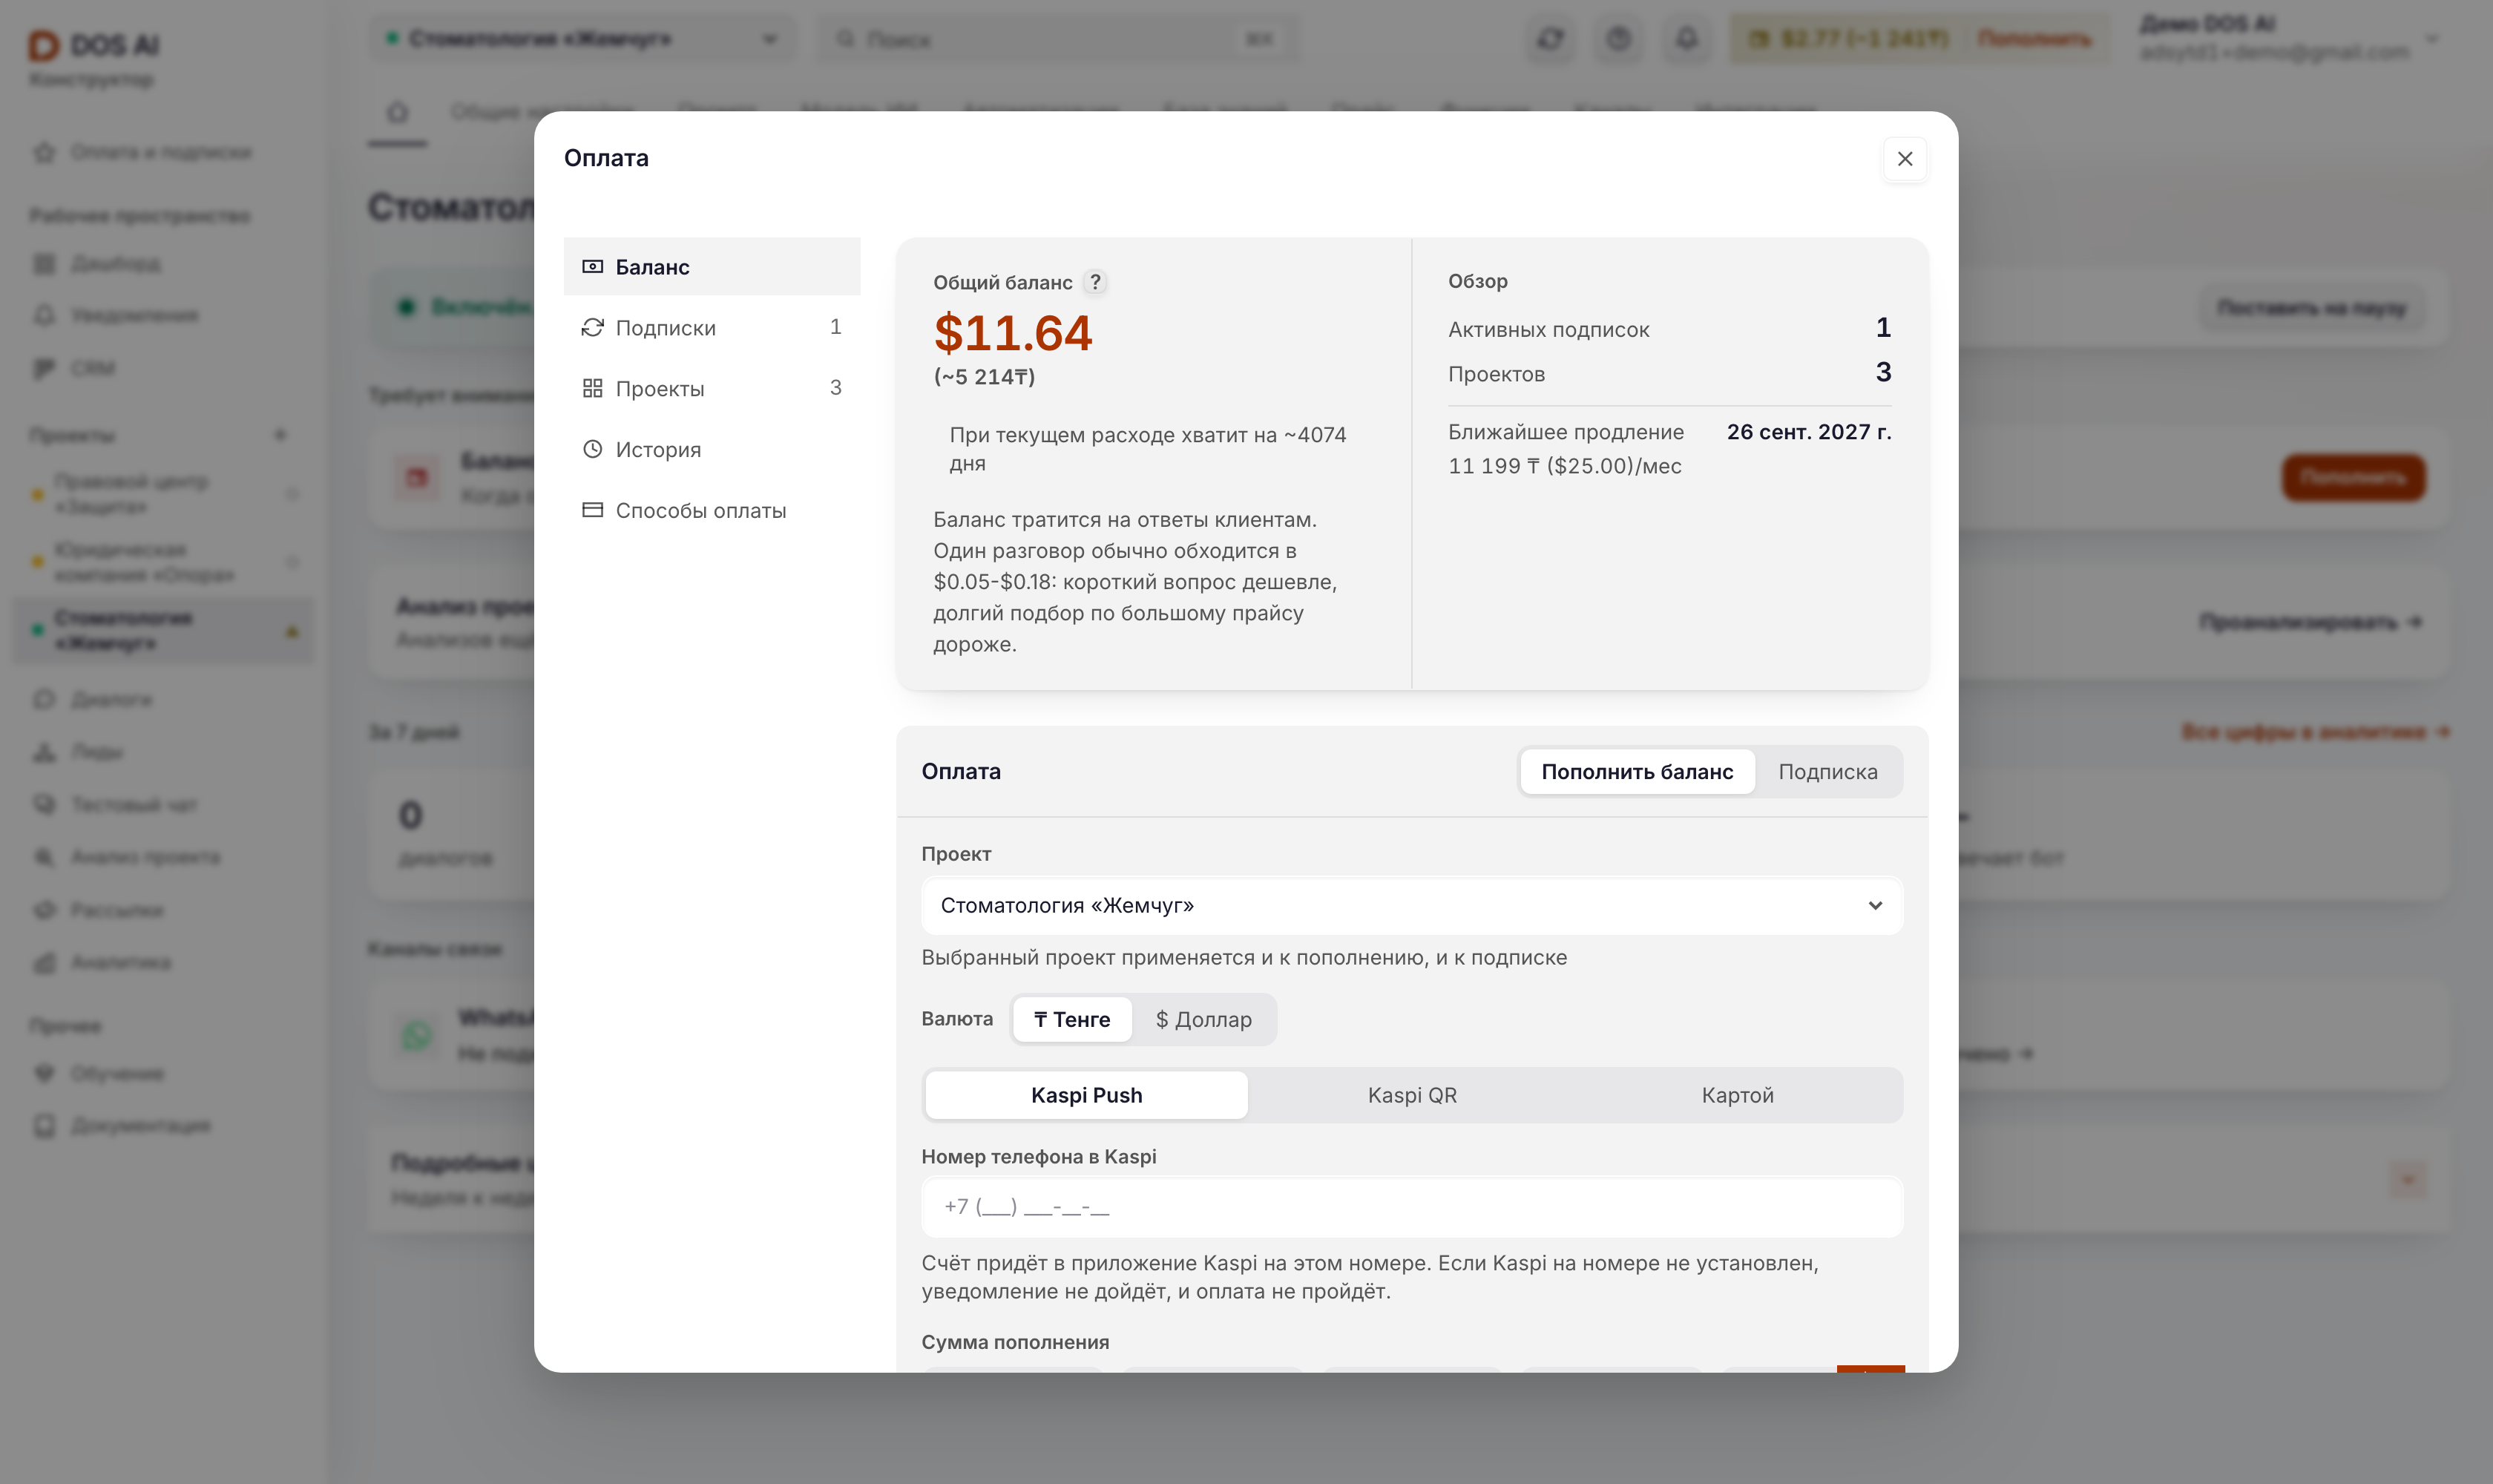Open the Проекты section

point(711,388)
